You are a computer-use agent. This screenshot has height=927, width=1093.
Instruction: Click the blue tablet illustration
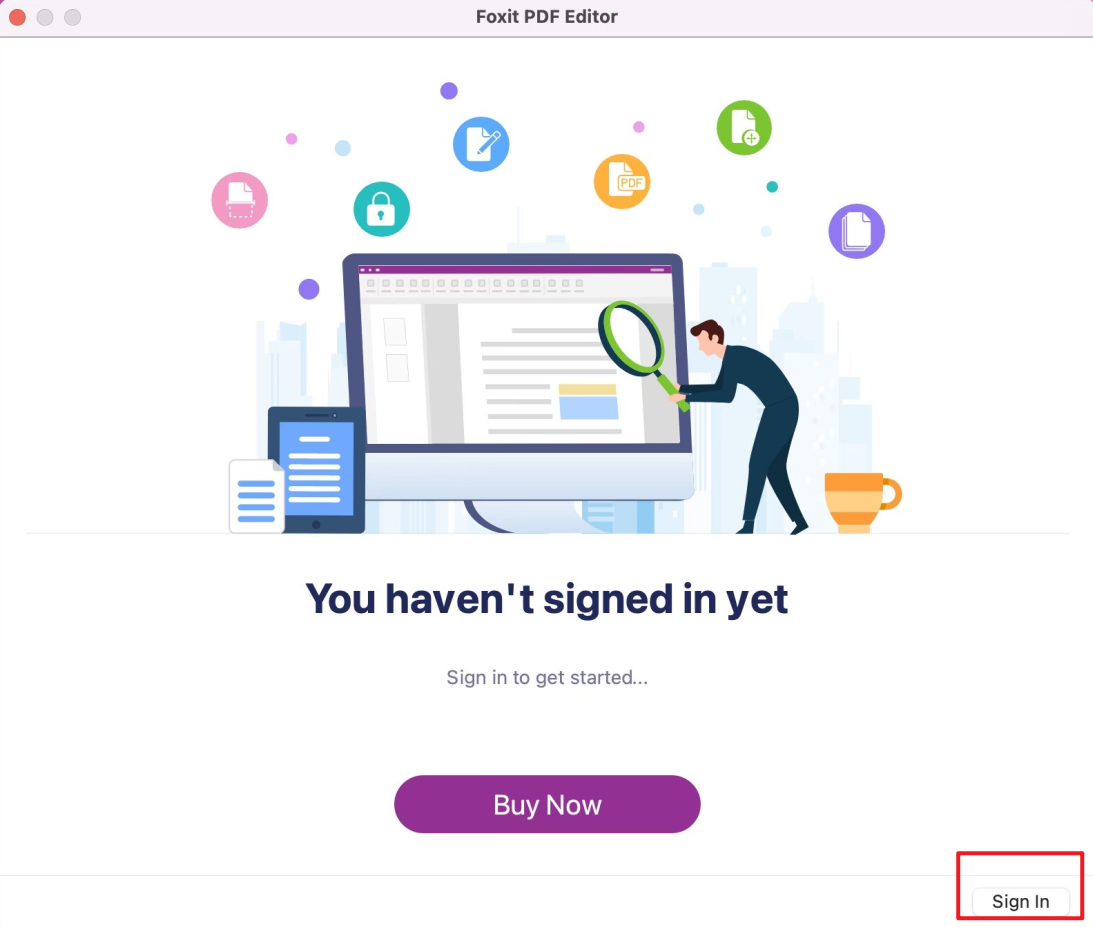point(316,467)
